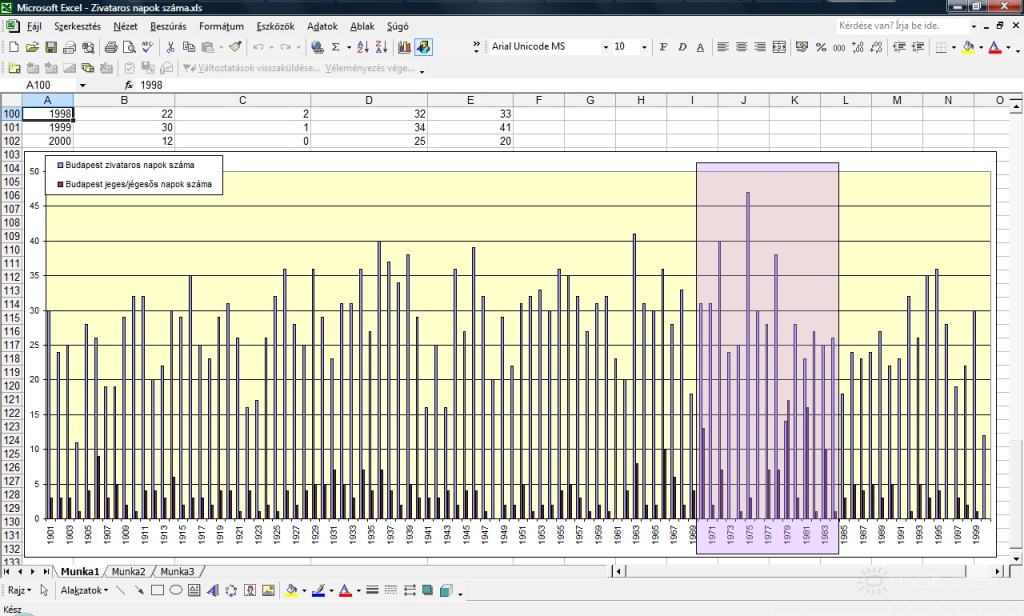Viewport: 1024px width, 616px height.
Task: Toggle bold formatting (F button)
Action: pos(663,47)
